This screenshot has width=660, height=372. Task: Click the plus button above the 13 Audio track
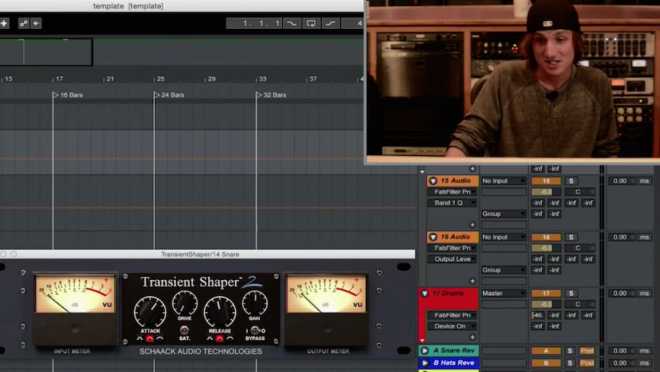point(472,169)
